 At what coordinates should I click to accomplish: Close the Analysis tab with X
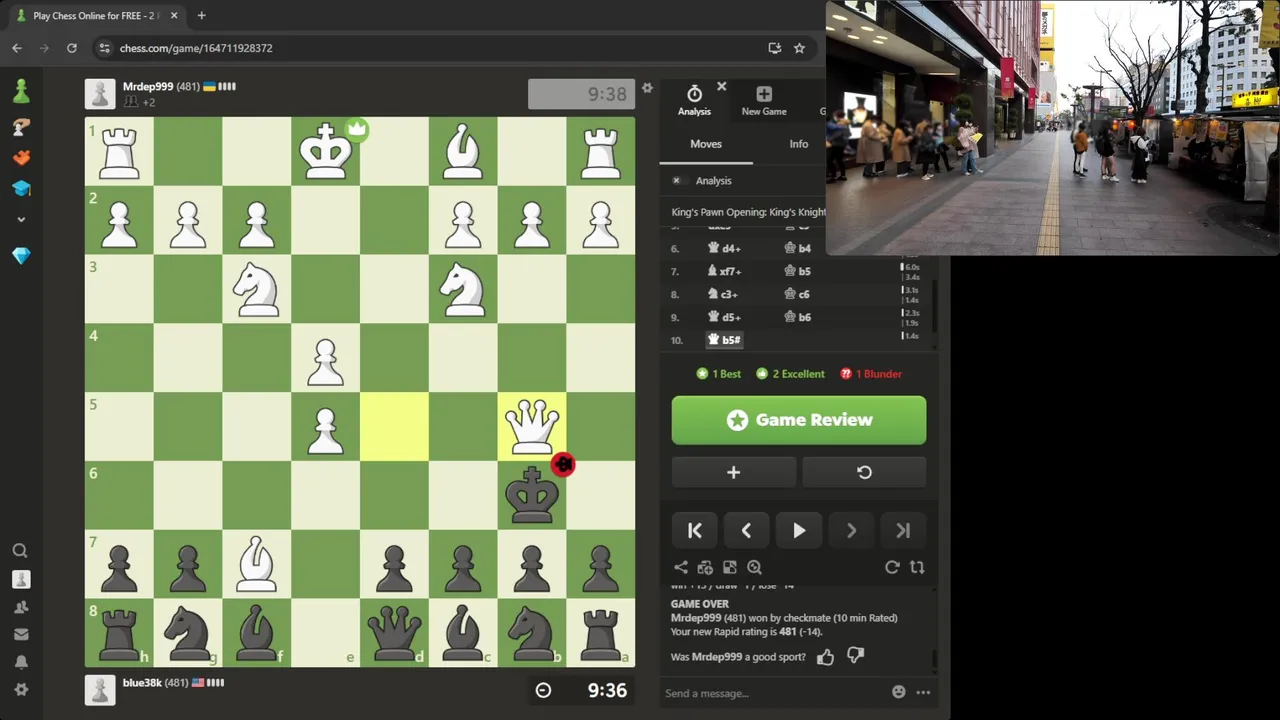(722, 87)
